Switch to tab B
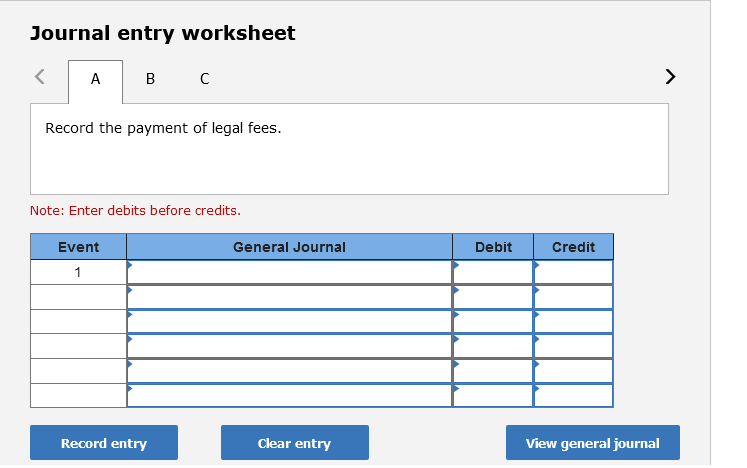 pos(150,79)
